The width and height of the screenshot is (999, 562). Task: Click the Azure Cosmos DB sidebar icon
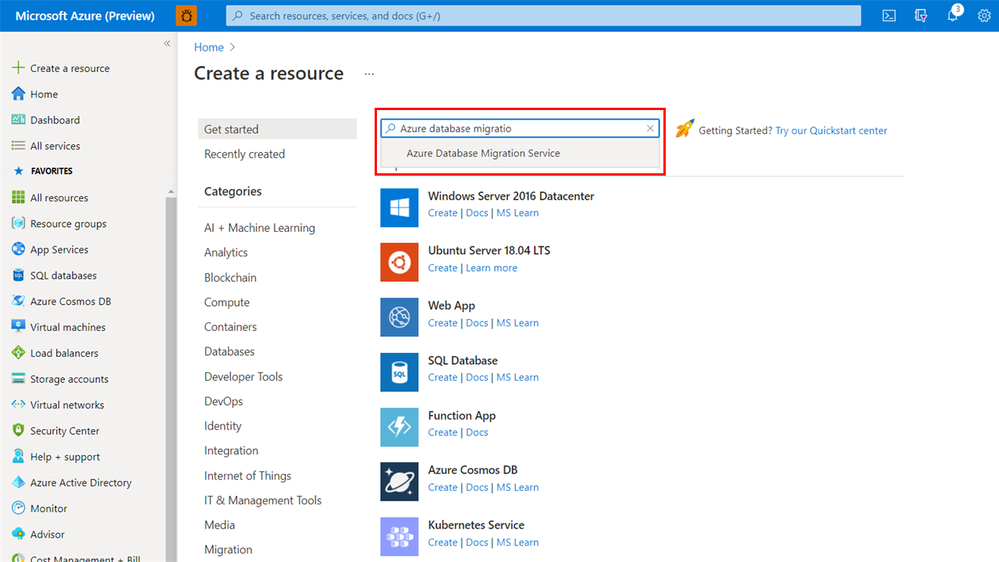(x=18, y=301)
